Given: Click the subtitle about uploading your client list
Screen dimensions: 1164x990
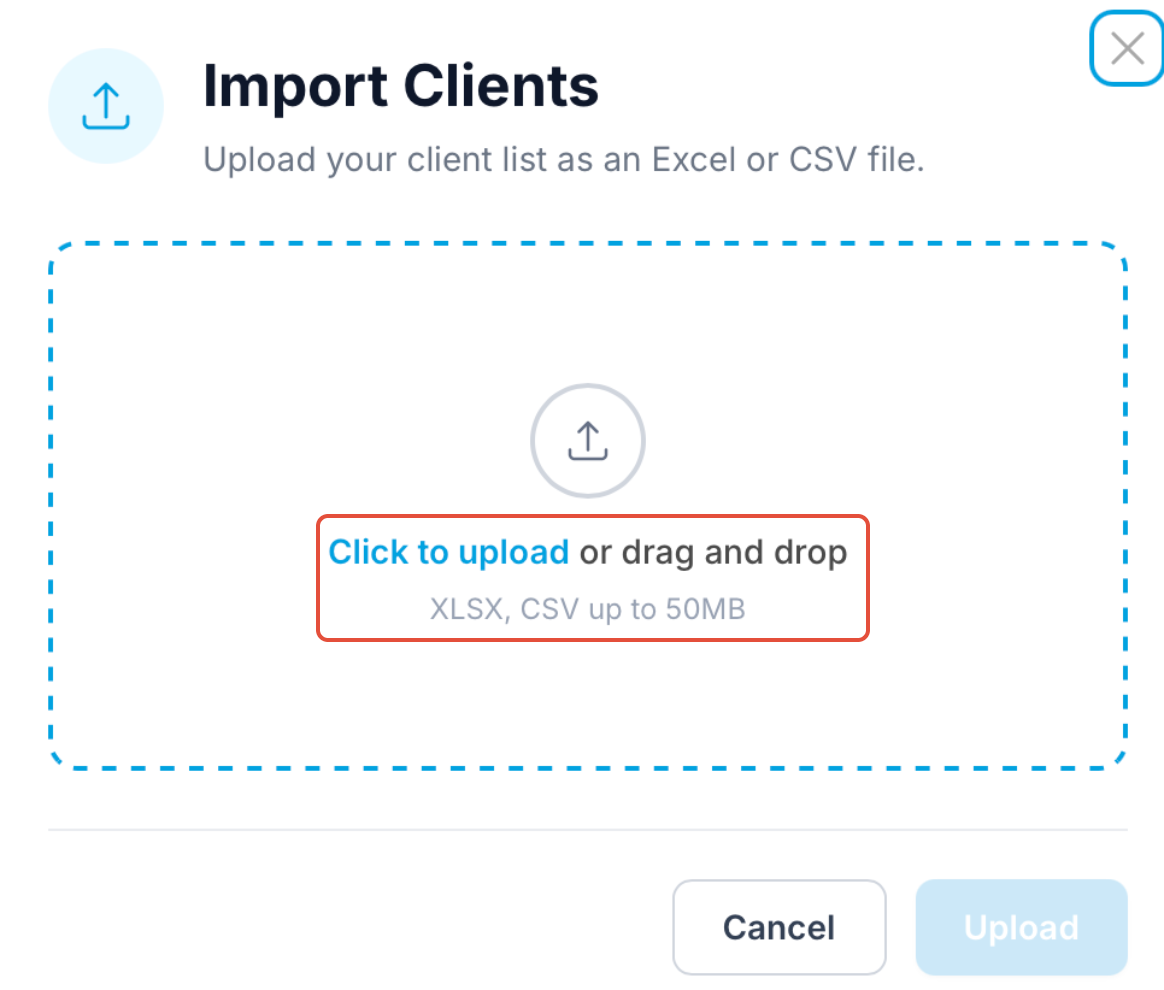Looking at the screenshot, I should click(x=564, y=160).
